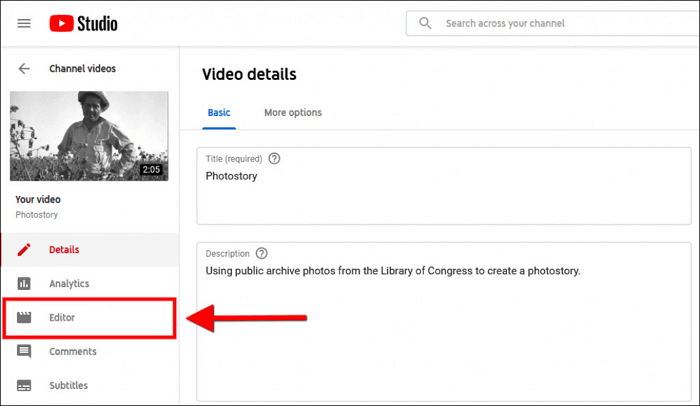Click the back arrow beside Channel videos
Screen dimensions: 700x406
pos(24,69)
